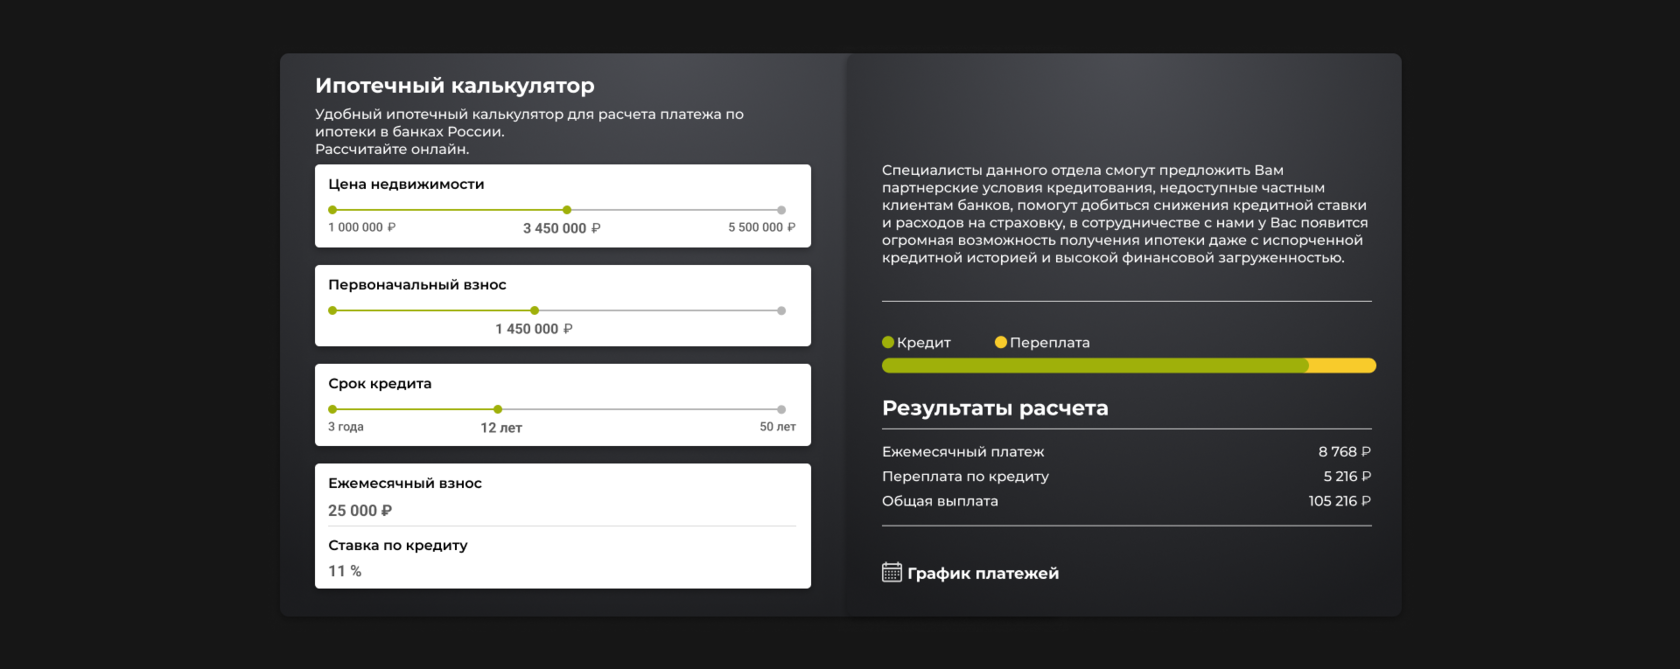
Task: Click the Цена недвижимости label
Action: tap(406, 184)
